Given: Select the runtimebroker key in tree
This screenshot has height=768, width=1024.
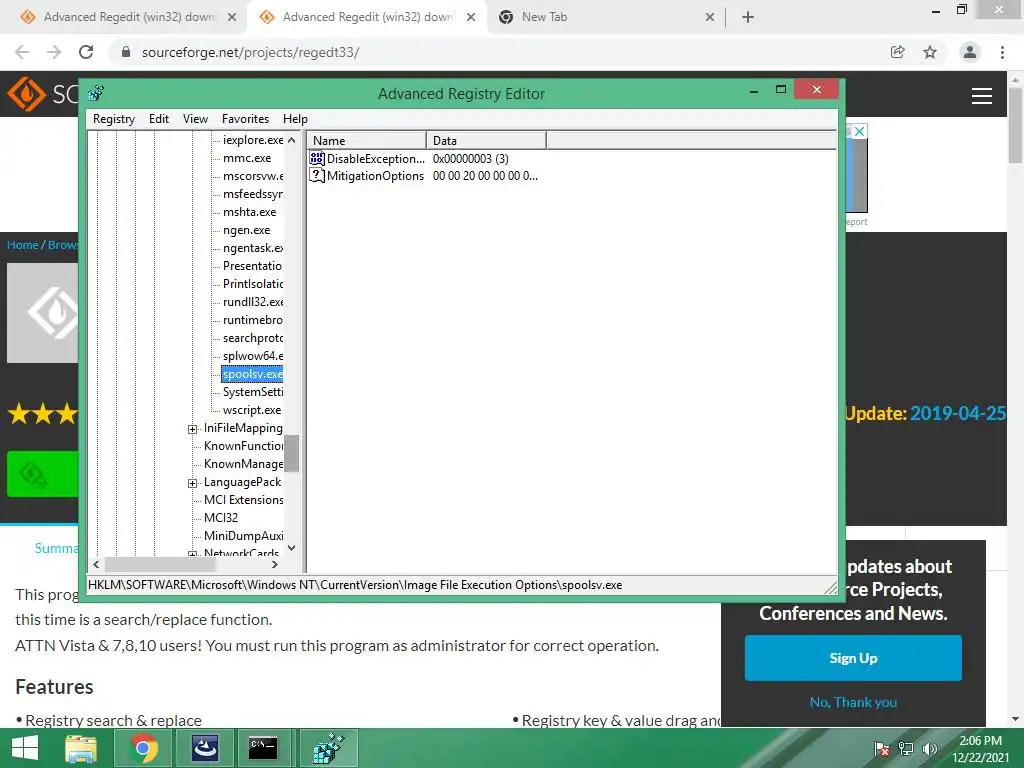Looking at the screenshot, I should [253, 320].
